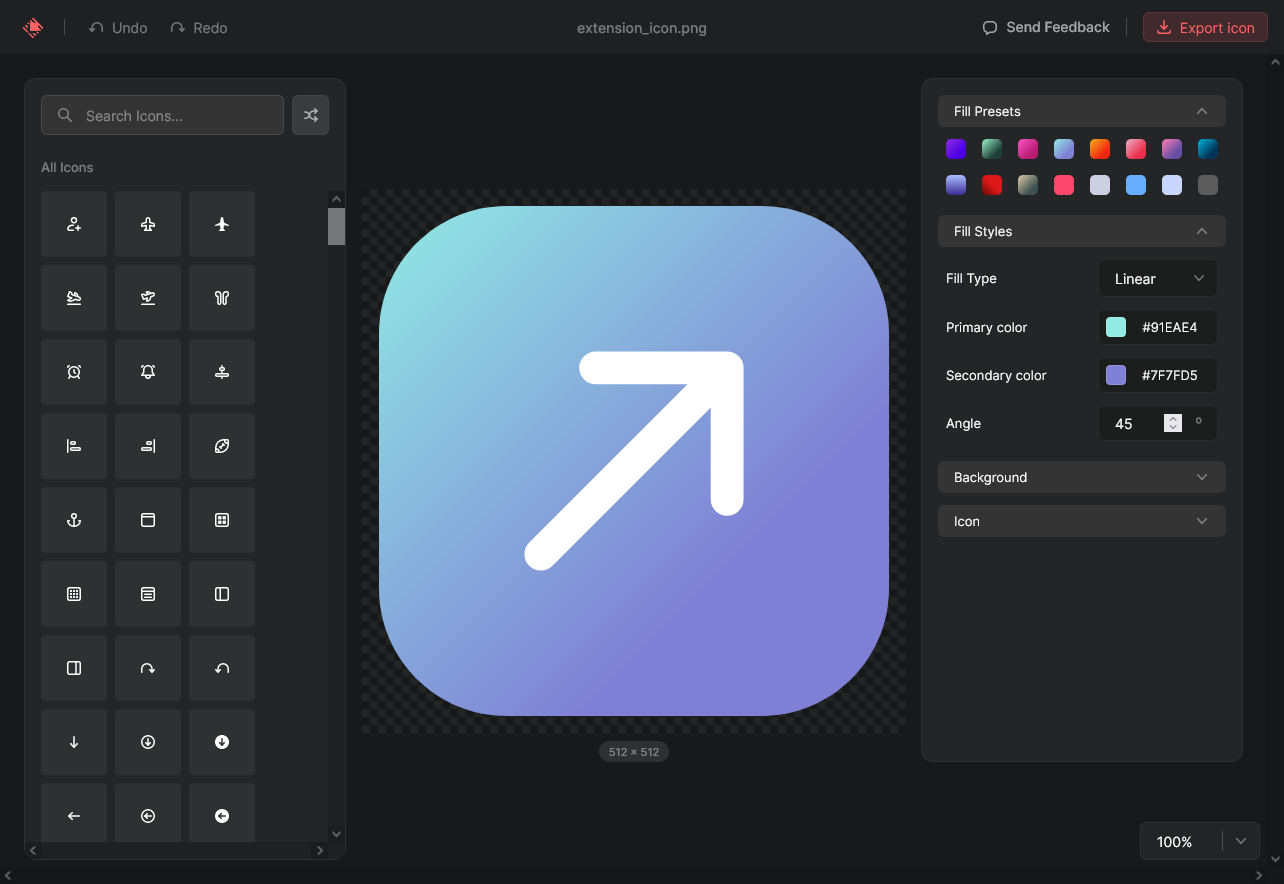This screenshot has width=1284, height=884.
Task: Pick the app window list icon
Action: click(148, 594)
